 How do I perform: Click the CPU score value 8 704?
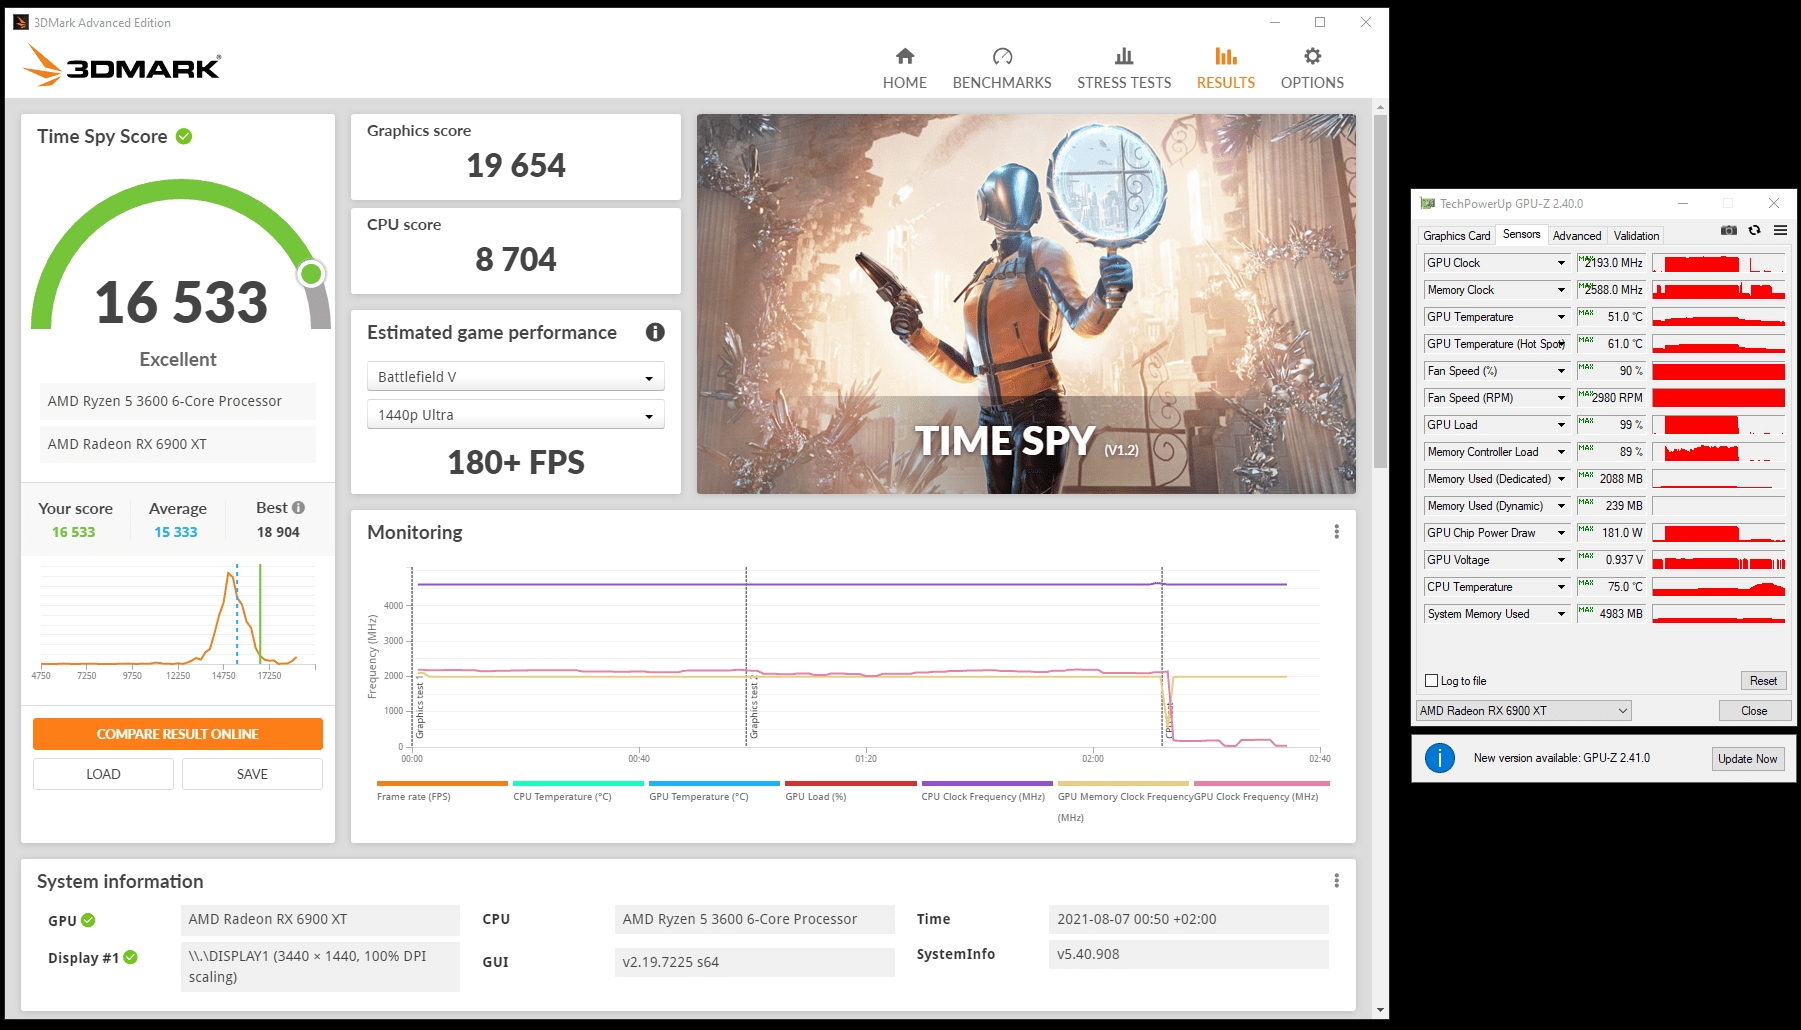(x=516, y=259)
